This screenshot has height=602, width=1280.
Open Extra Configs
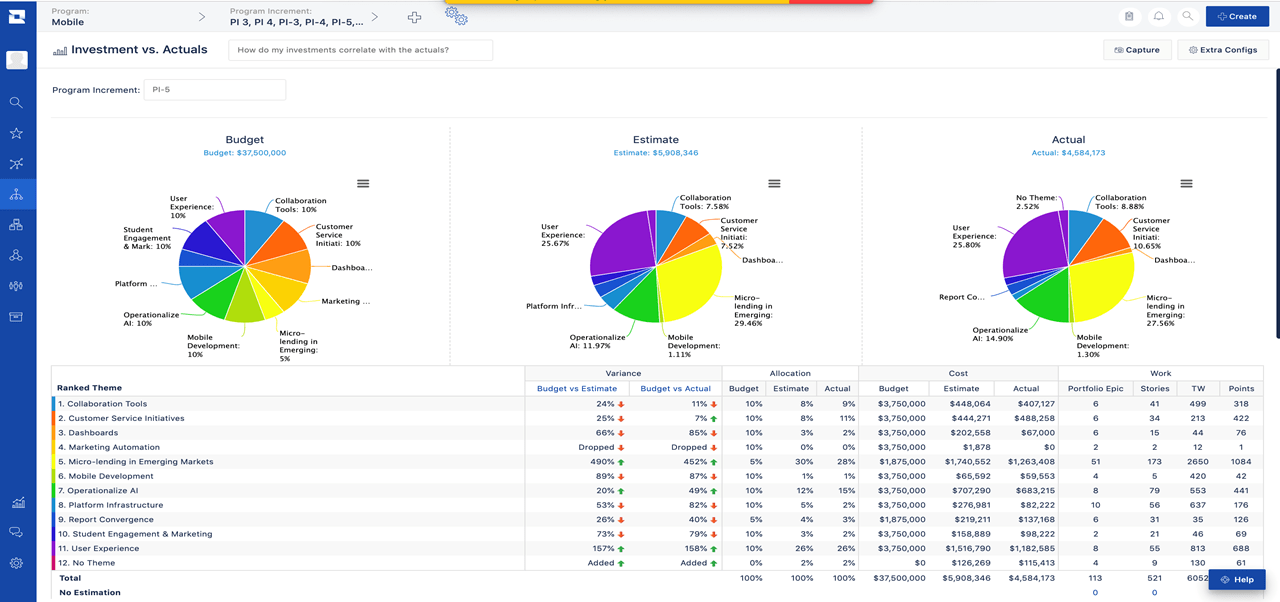click(1223, 50)
